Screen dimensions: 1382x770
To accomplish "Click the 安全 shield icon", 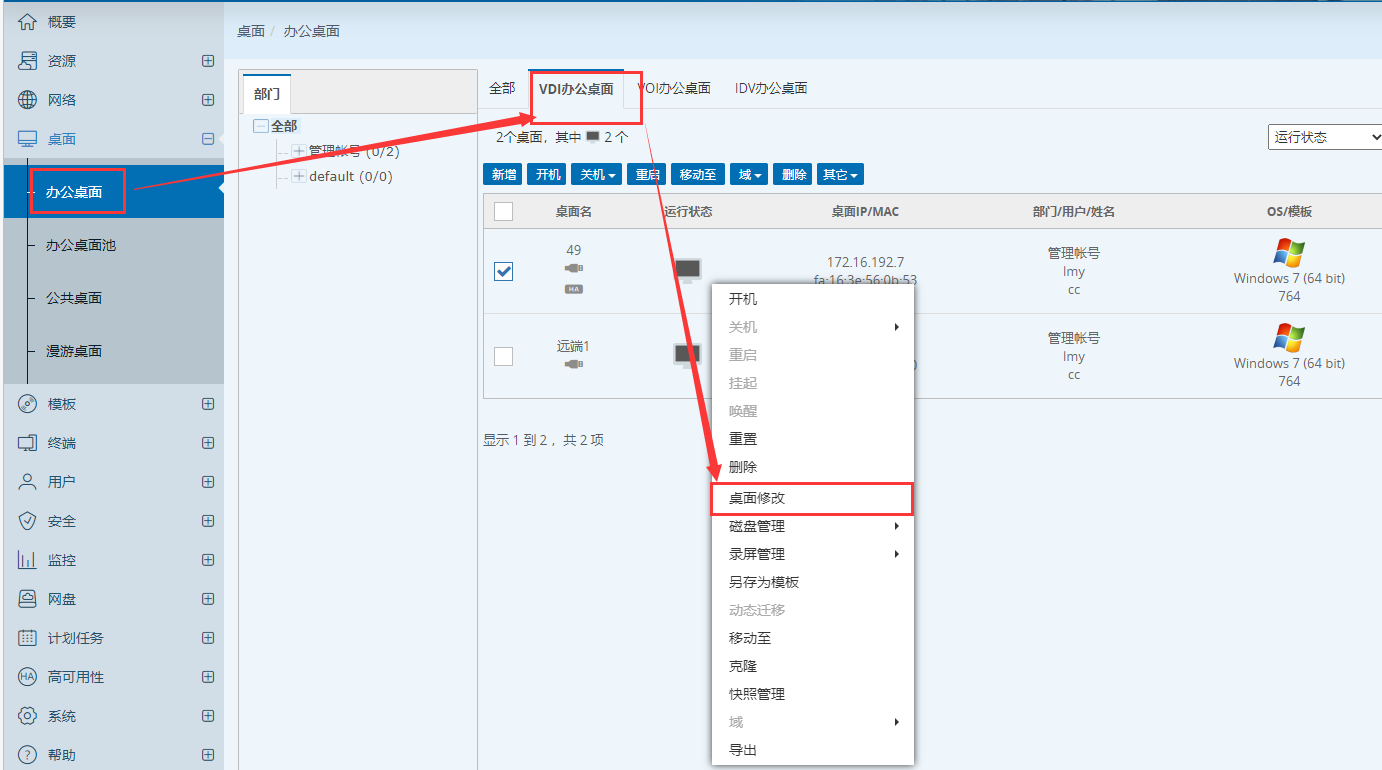I will (28, 521).
